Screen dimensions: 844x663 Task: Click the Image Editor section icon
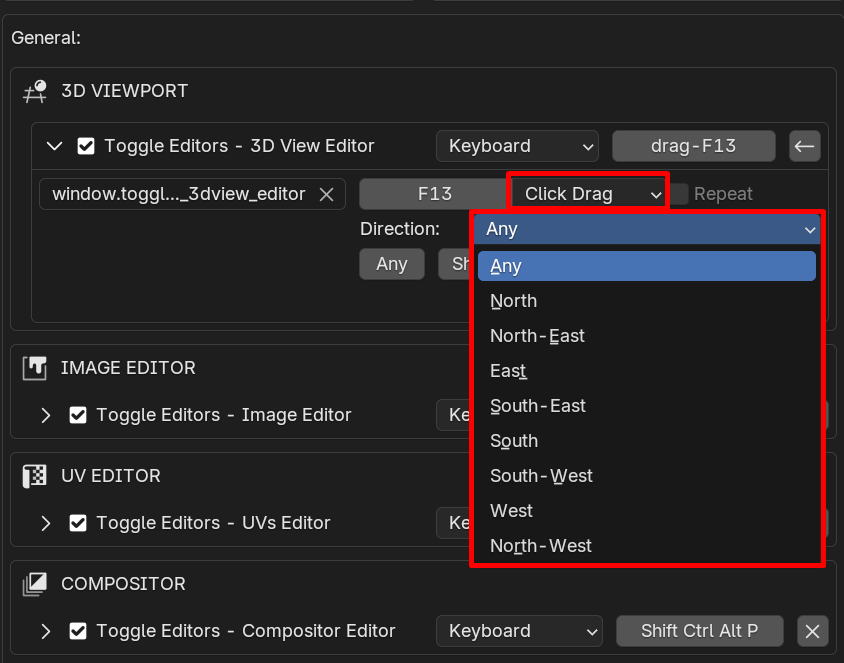coord(34,368)
